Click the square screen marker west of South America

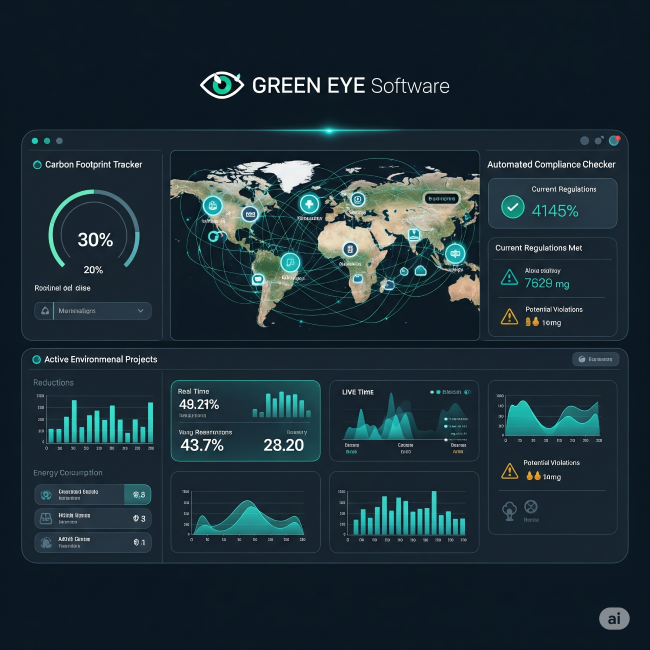click(x=258, y=279)
